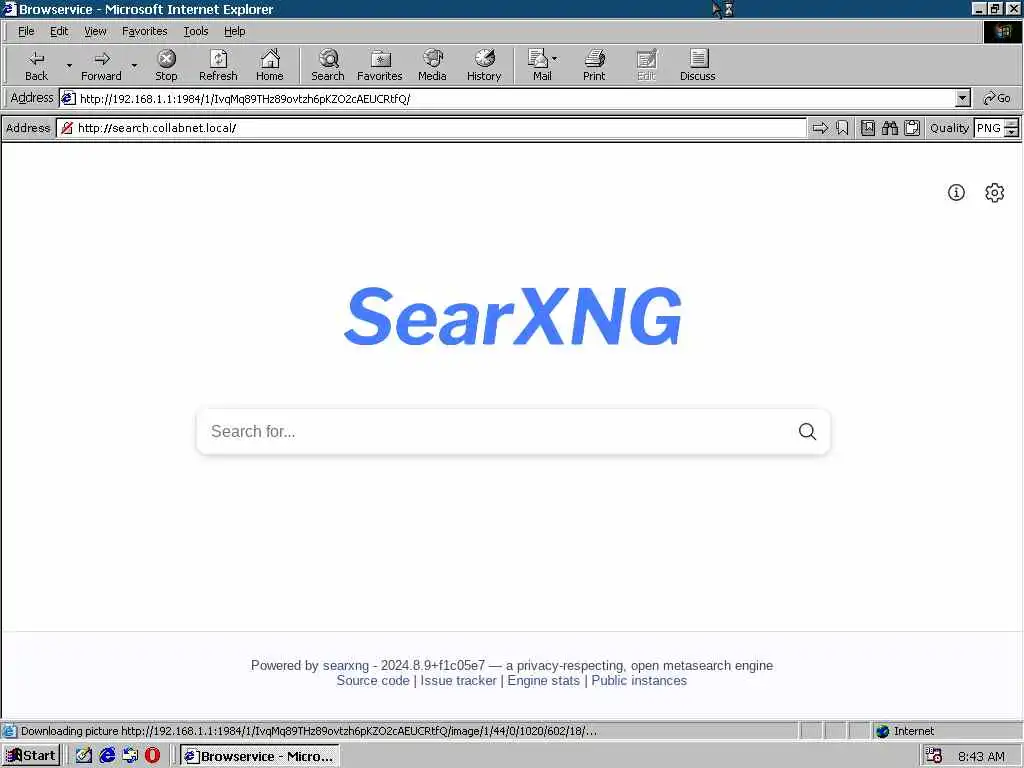Click the Back toolbar button
1024x768 pixels.
pyautogui.click(x=37, y=65)
